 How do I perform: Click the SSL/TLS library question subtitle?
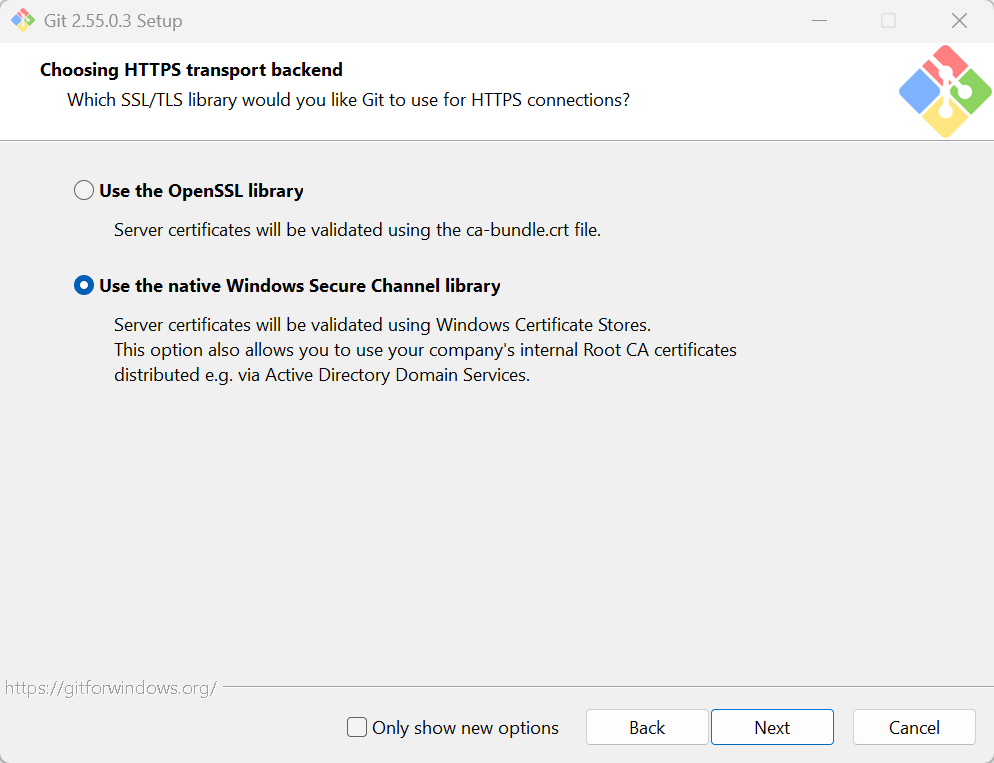tap(349, 100)
